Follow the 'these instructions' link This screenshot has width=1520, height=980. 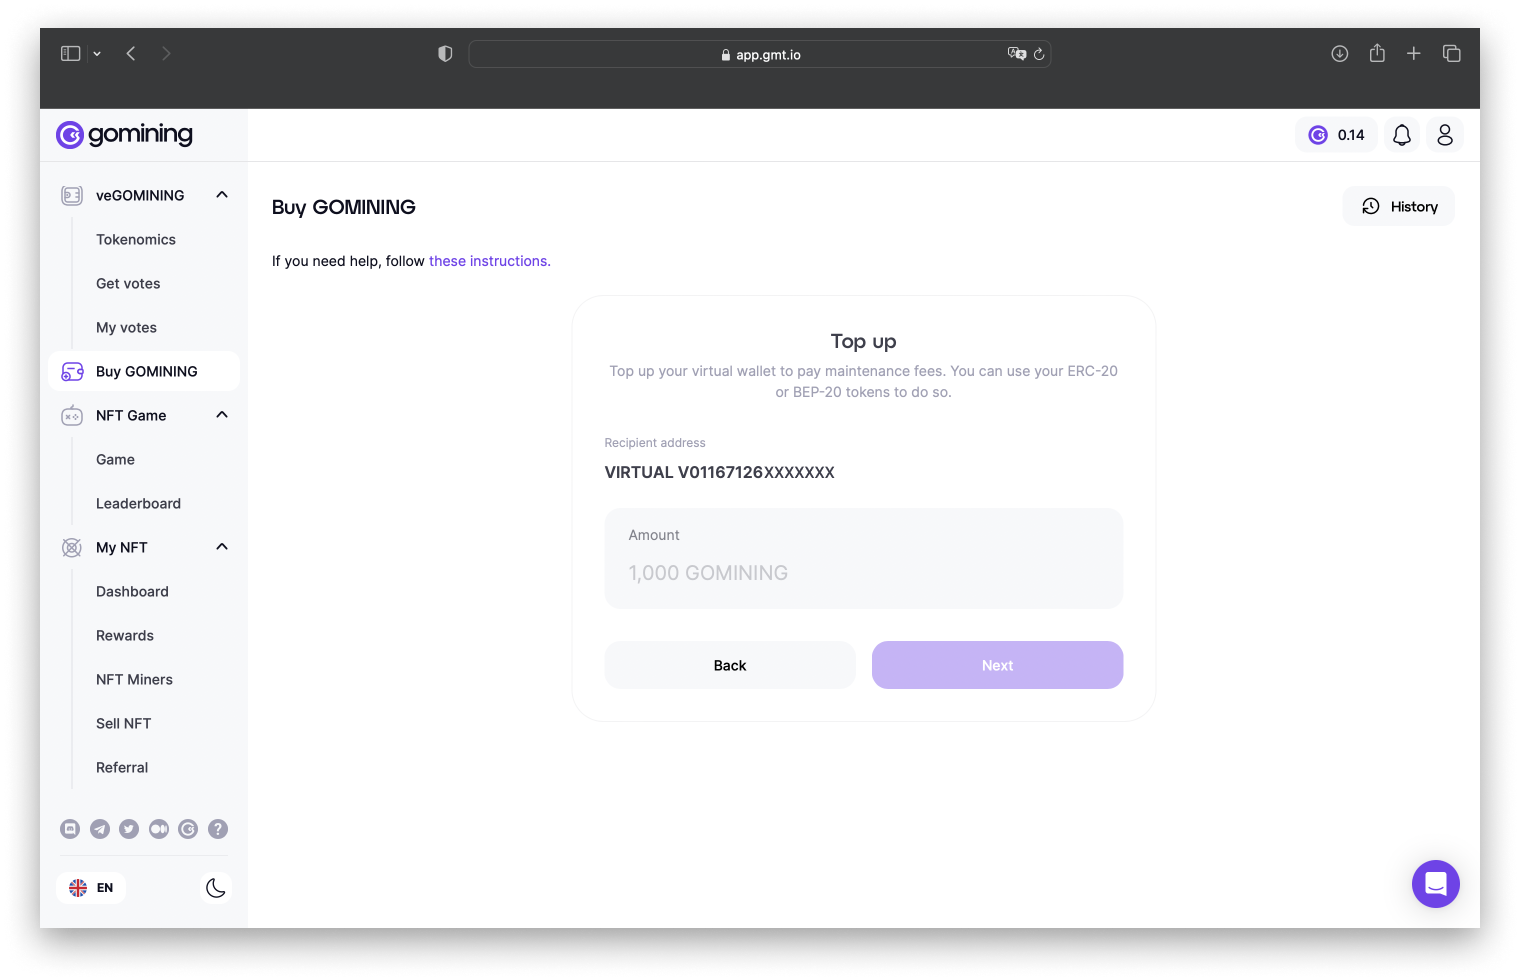tap(490, 261)
